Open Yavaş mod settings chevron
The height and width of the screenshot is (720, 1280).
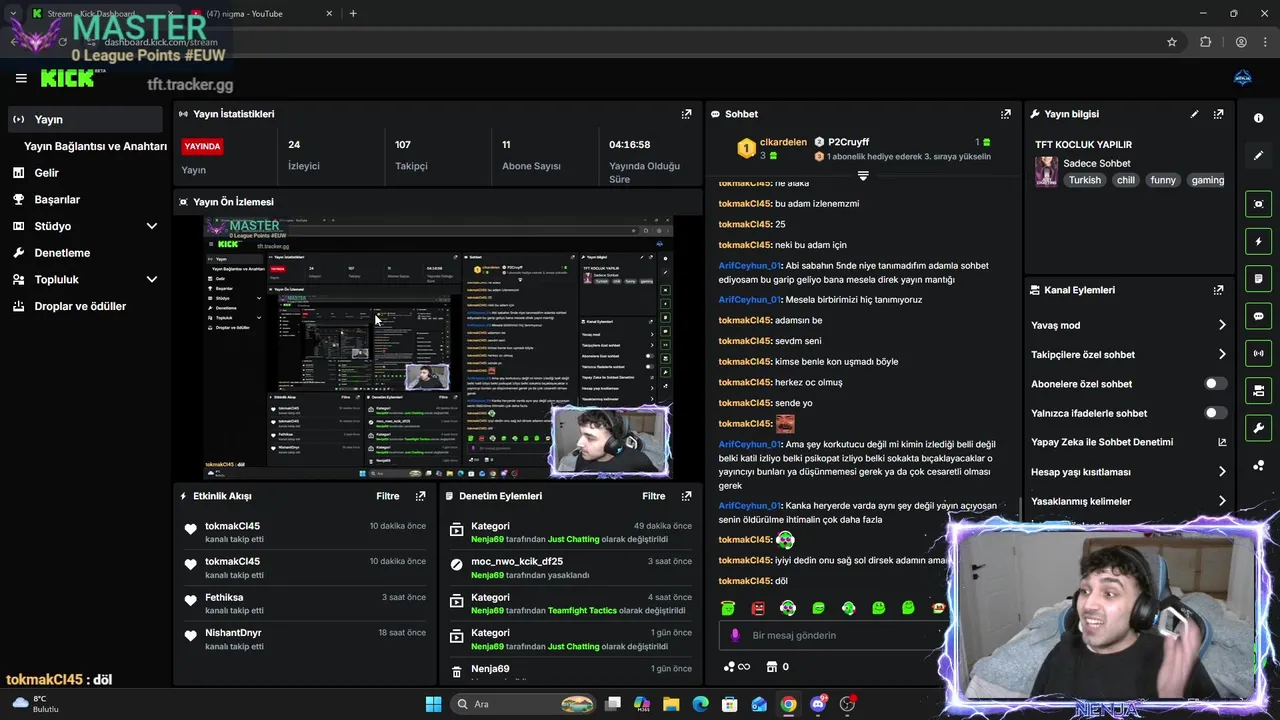pos(1222,325)
